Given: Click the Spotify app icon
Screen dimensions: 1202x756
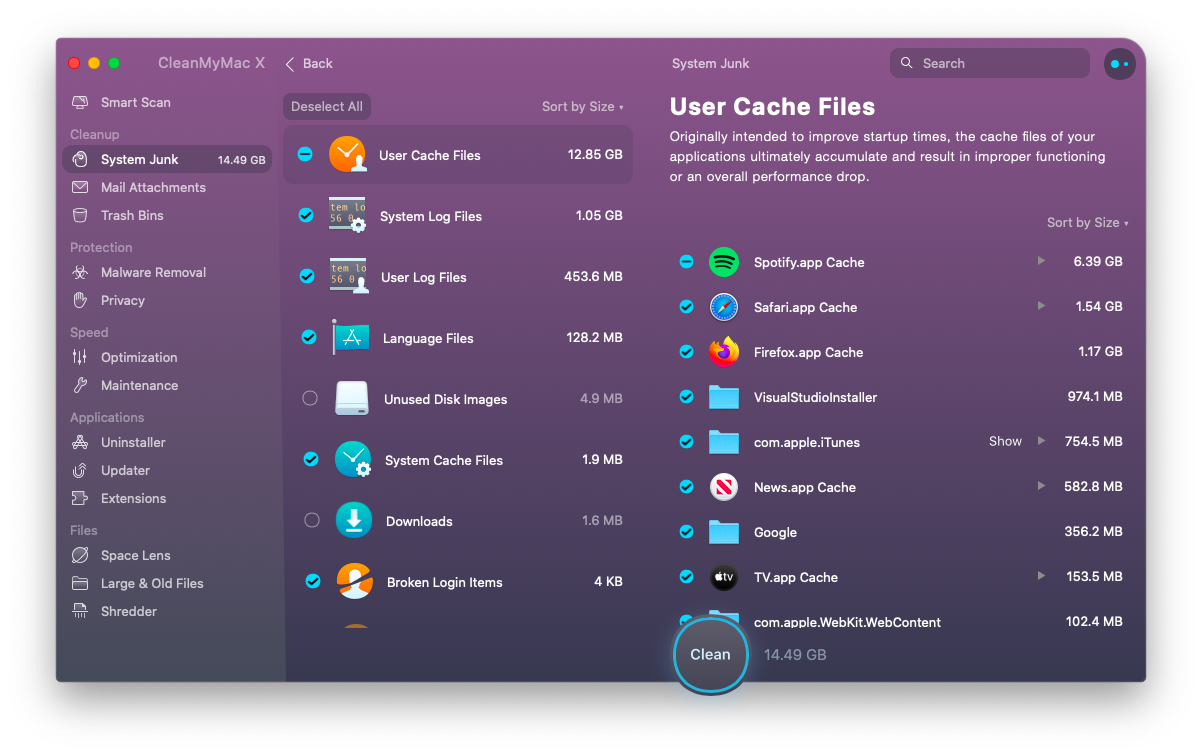Looking at the screenshot, I should click(724, 262).
